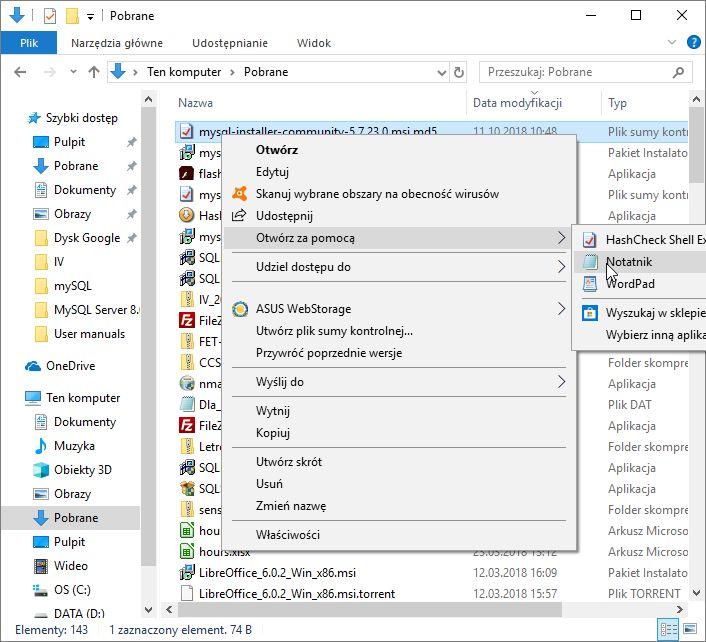The image size is (706, 642).
Task: Click Ten komputer in address breadcrumb
Action: [x=184, y=72]
